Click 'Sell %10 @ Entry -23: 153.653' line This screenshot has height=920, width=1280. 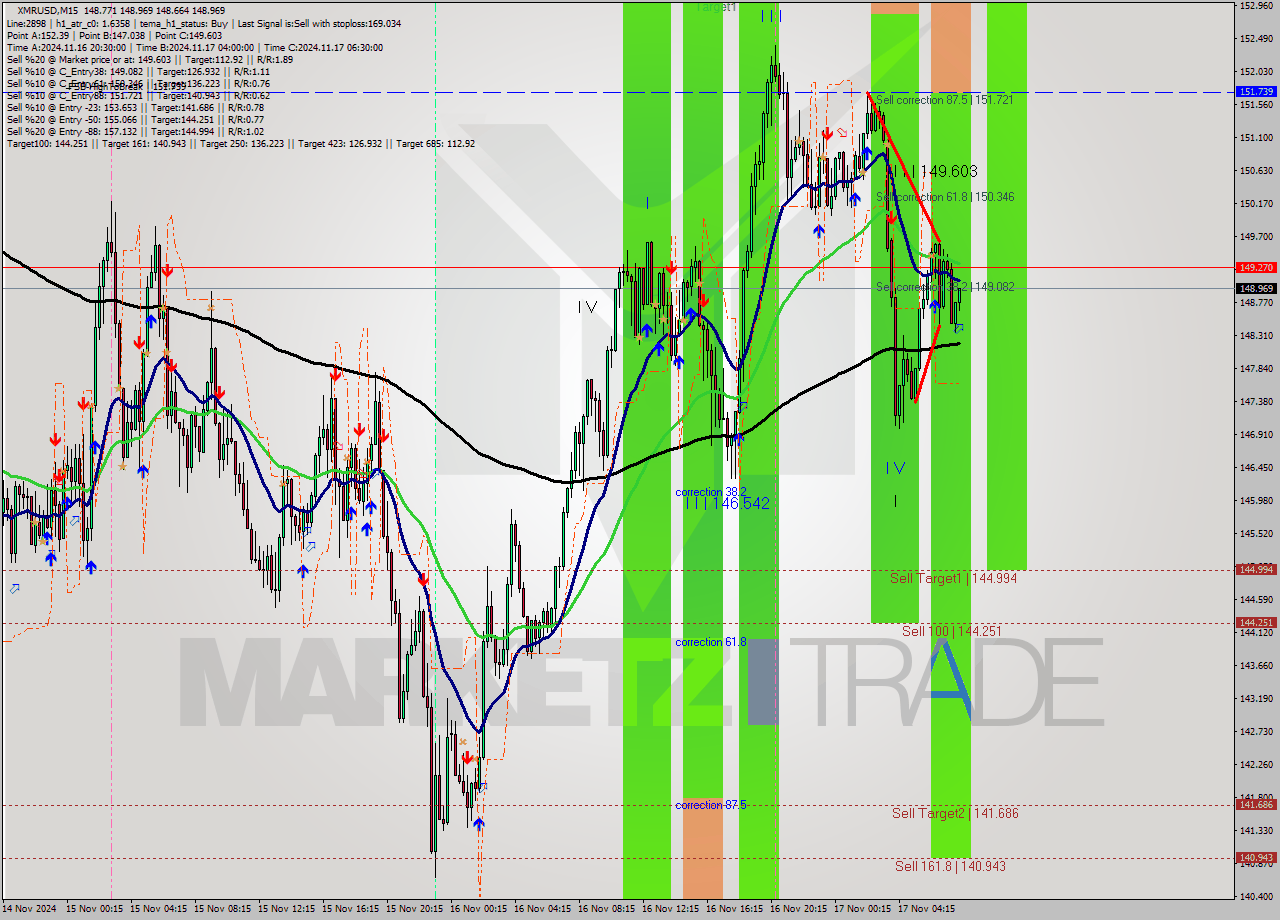tap(135, 107)
